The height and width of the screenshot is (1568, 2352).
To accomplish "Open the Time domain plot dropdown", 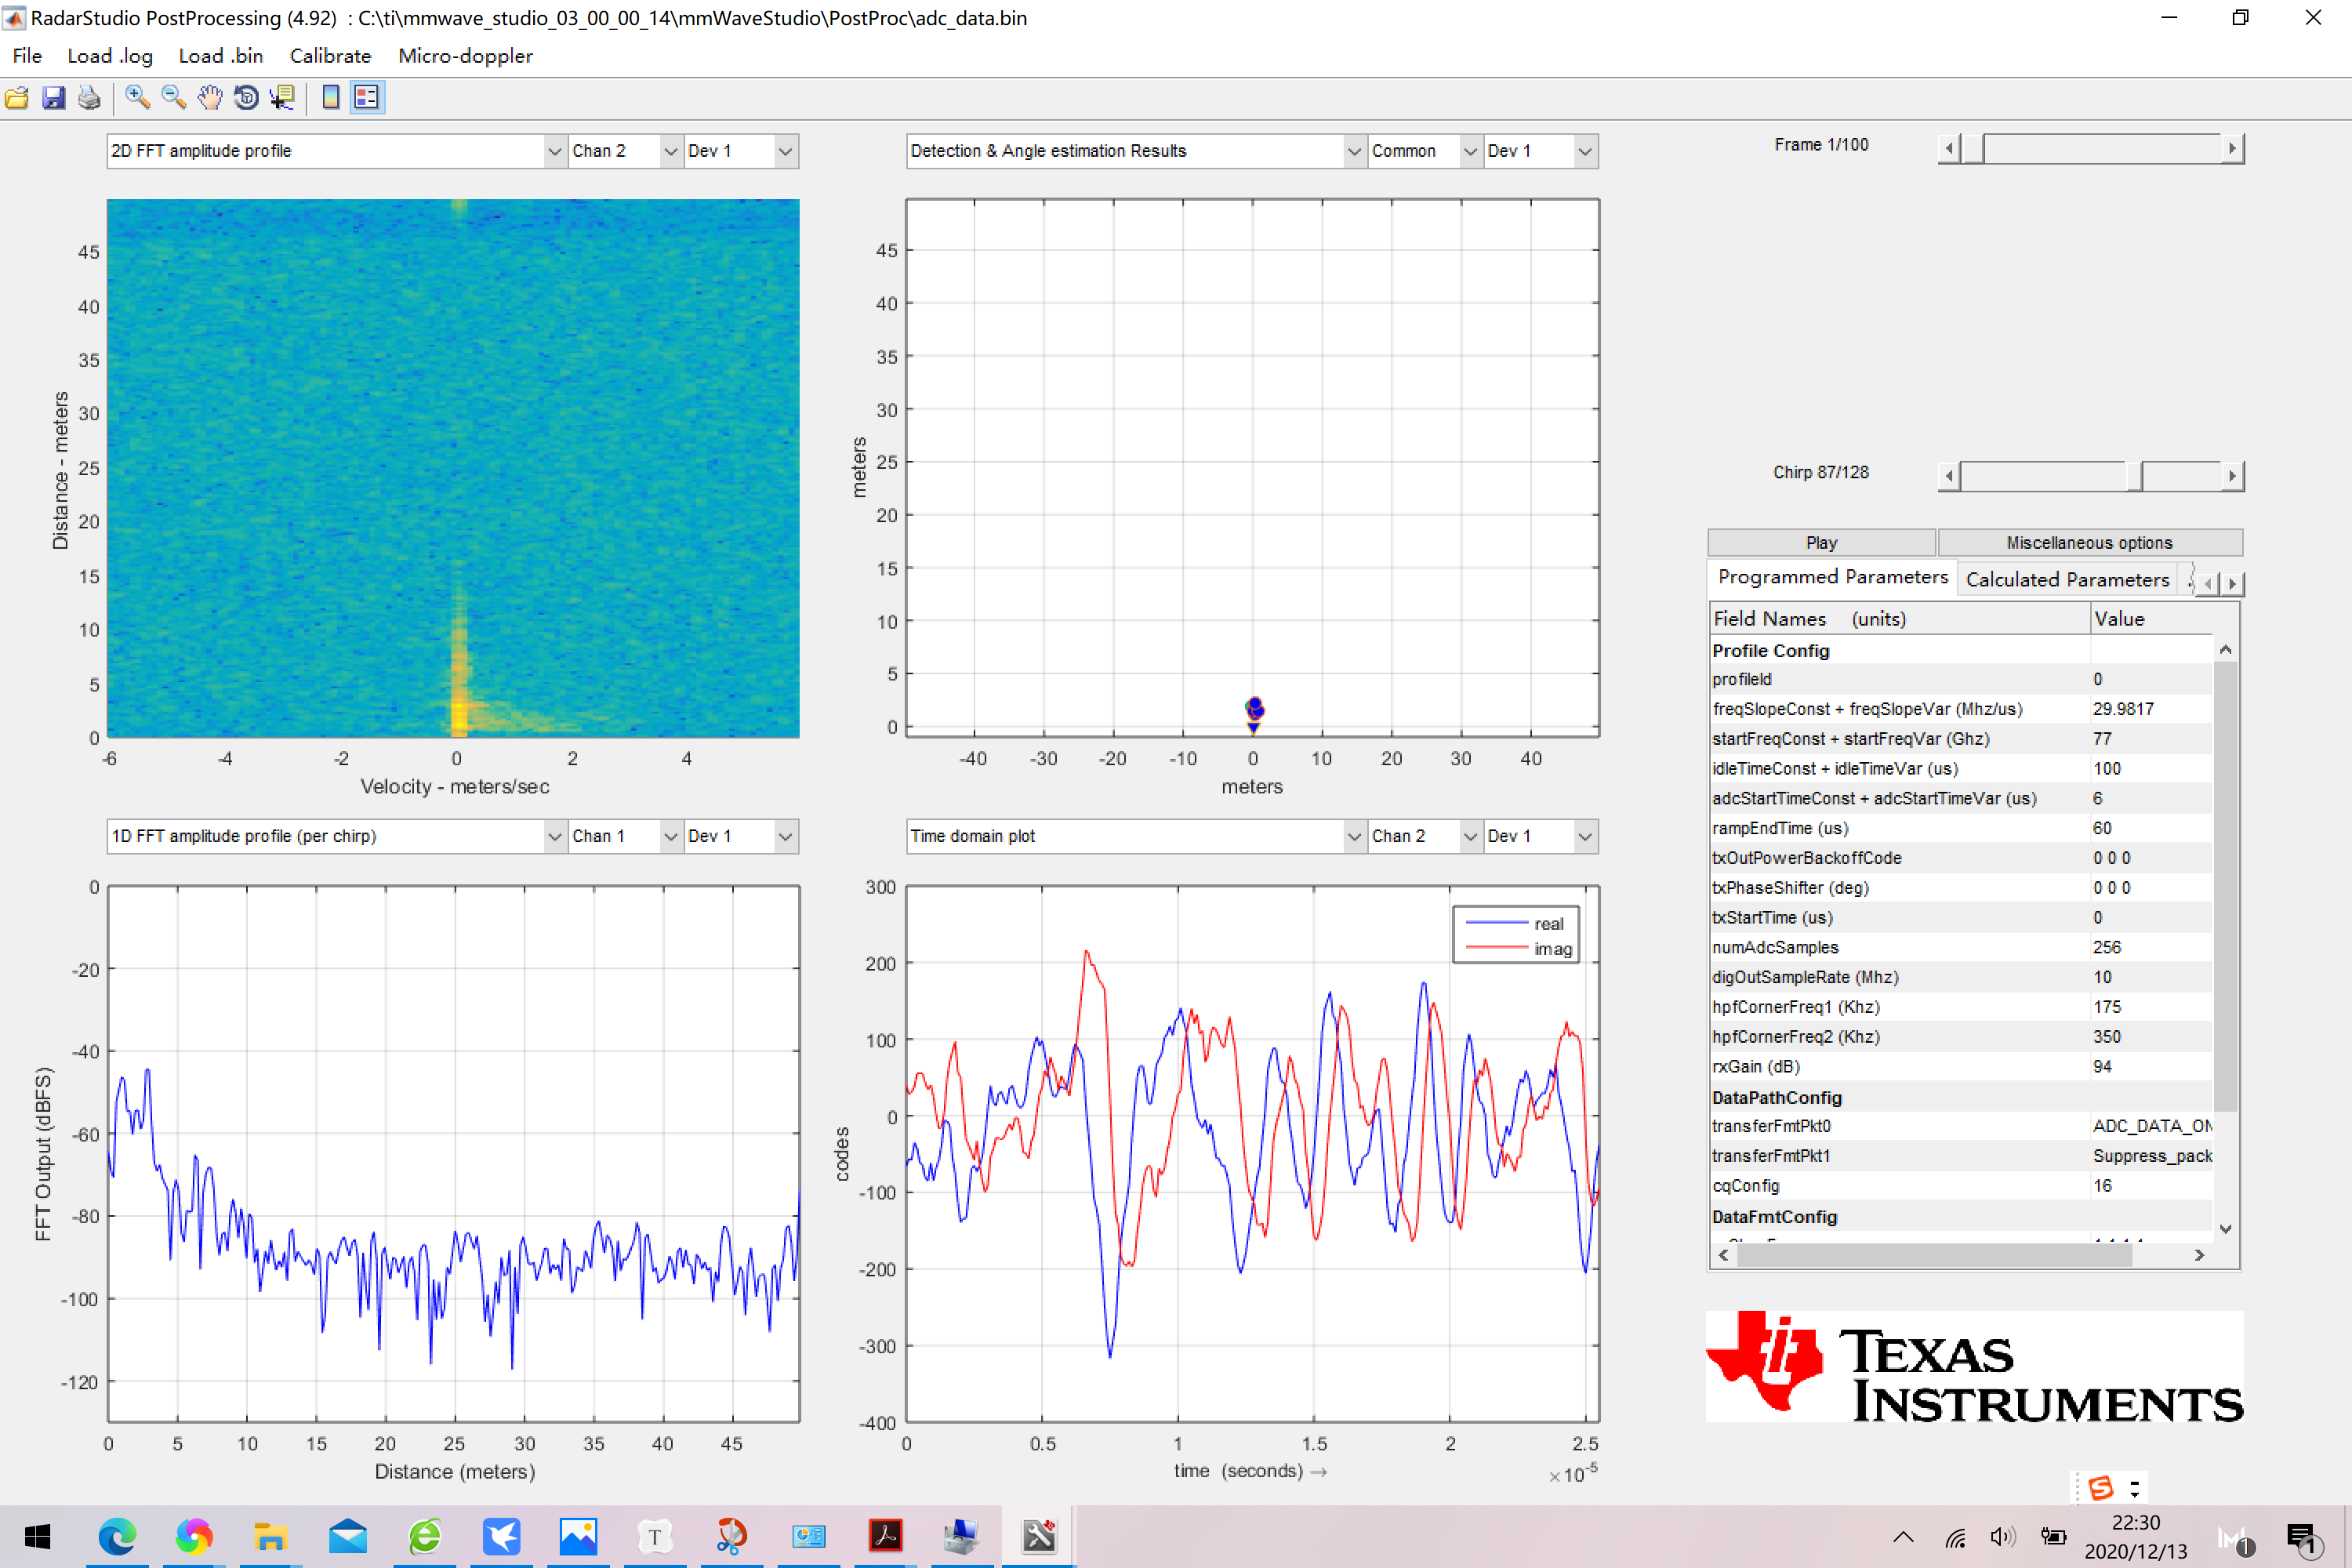I will coord(1353,836).
